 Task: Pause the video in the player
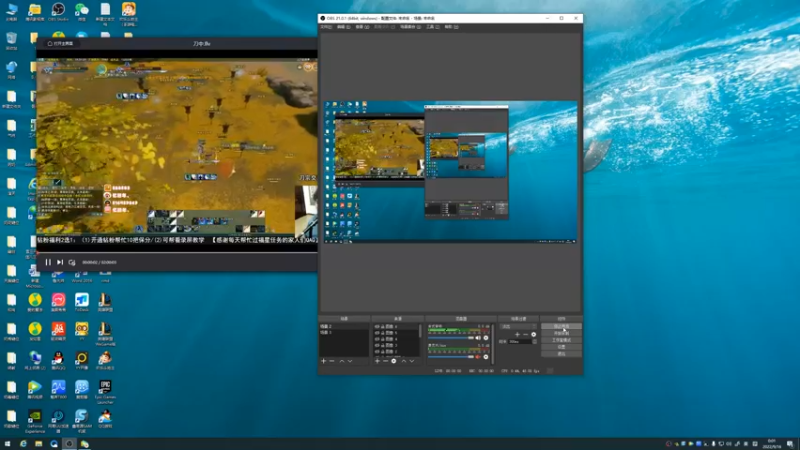pos(48,262)
